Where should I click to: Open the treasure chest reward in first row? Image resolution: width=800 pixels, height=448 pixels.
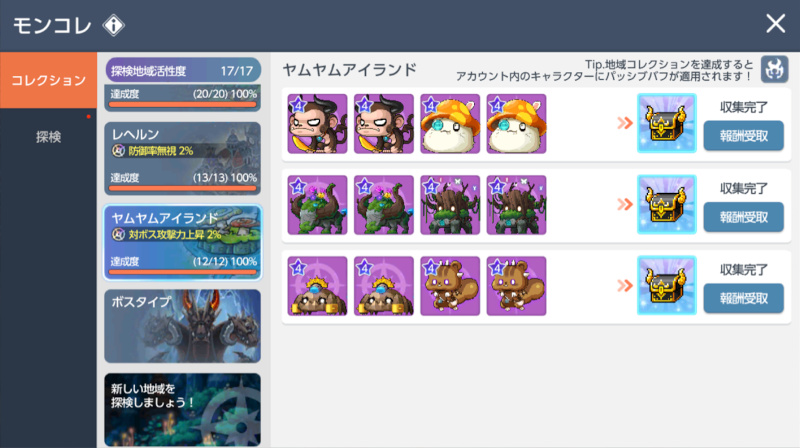[666, 123]
